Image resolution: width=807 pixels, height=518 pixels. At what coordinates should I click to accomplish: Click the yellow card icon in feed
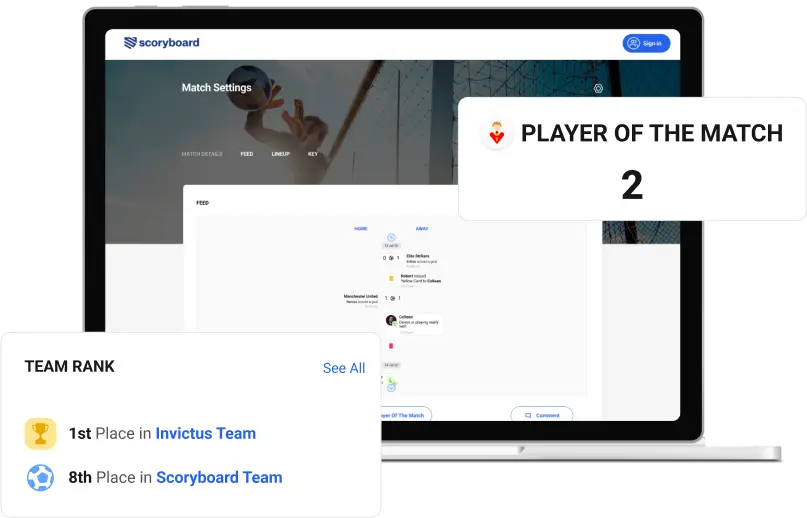coord(391,278)
